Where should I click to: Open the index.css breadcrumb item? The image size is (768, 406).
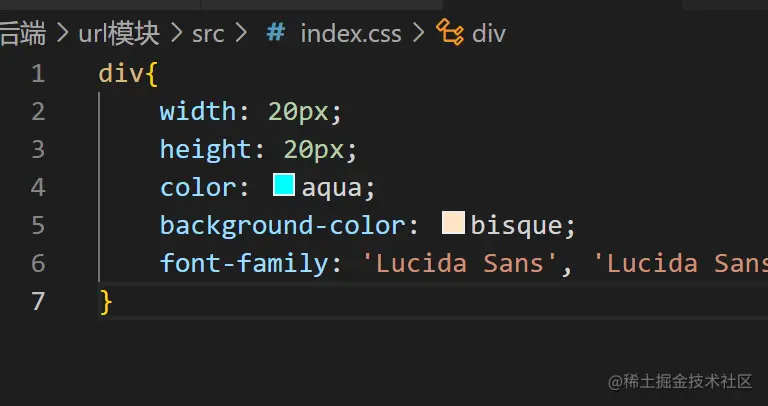[350, 34]
